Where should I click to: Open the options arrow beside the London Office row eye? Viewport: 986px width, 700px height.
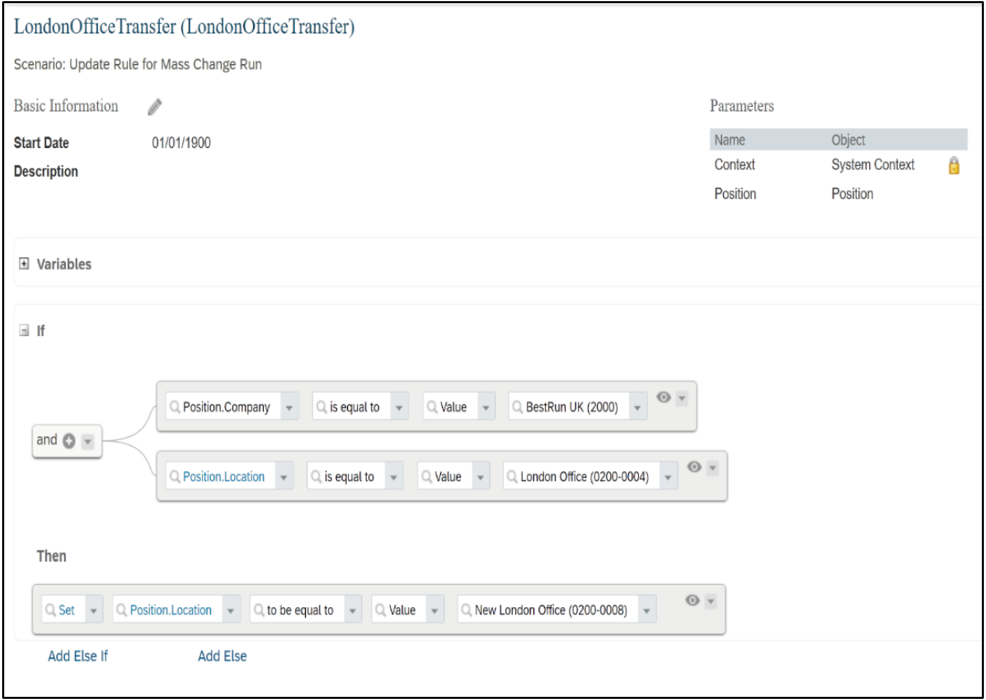click(712, 469)
